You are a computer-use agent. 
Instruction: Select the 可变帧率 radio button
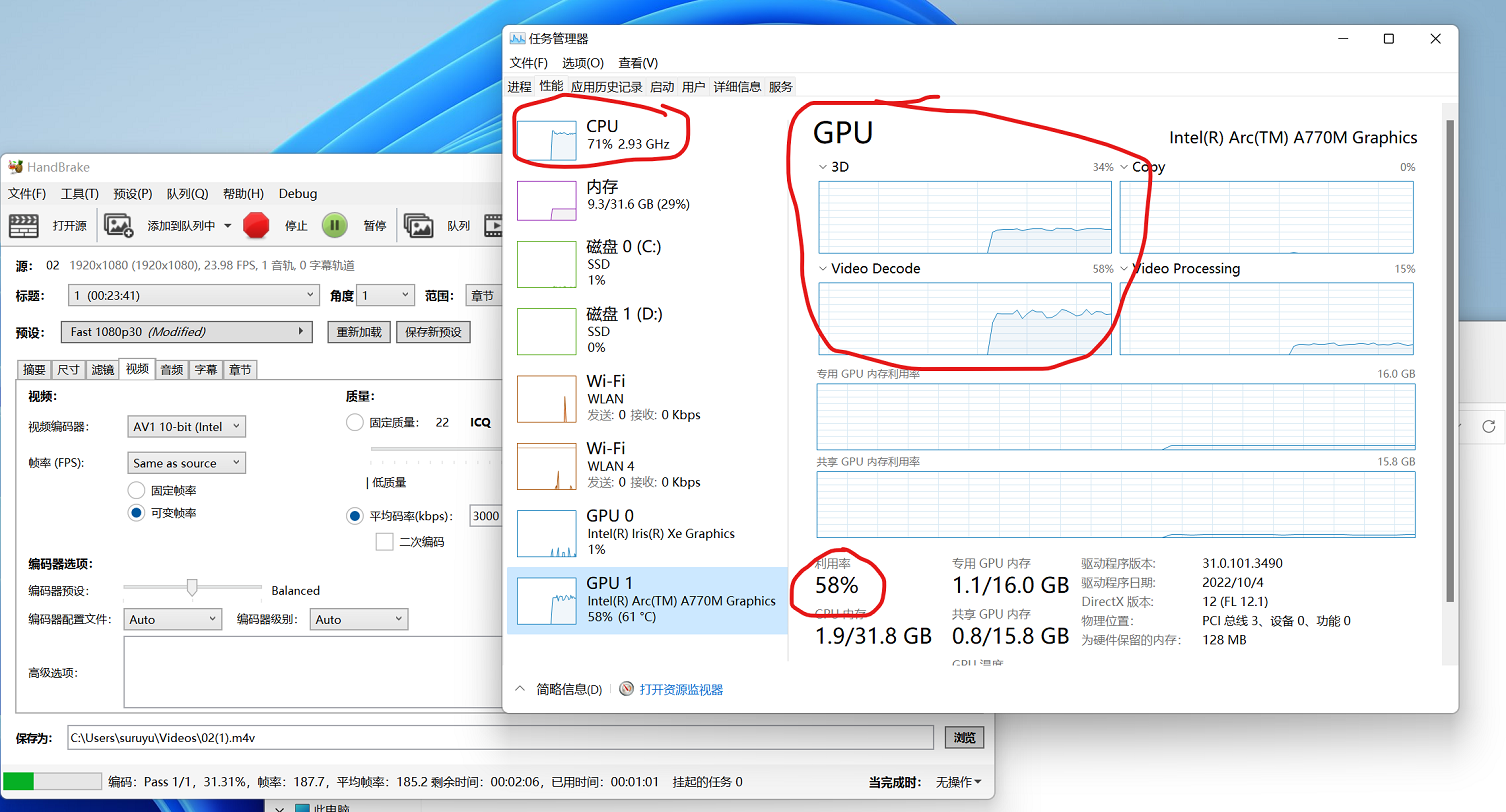(x=137, y=513)
